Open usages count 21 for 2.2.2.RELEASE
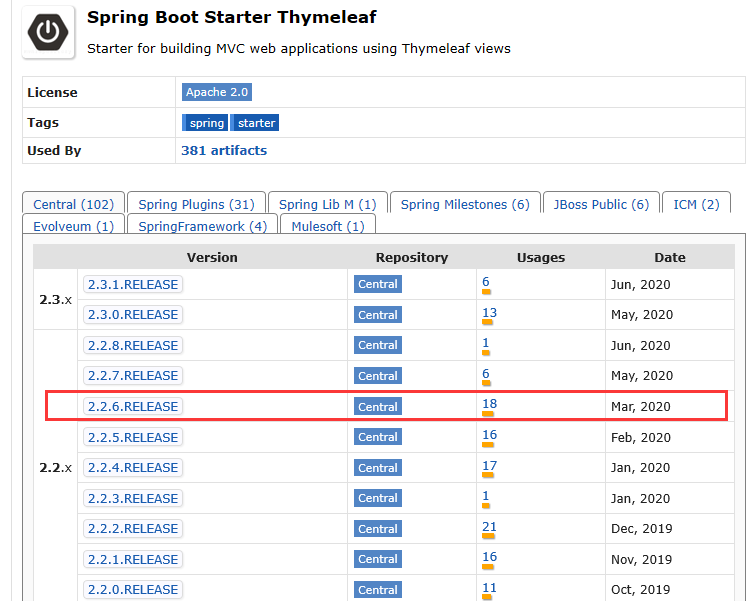This screenshot has width=753, height=601. click(x=489, y=527)
